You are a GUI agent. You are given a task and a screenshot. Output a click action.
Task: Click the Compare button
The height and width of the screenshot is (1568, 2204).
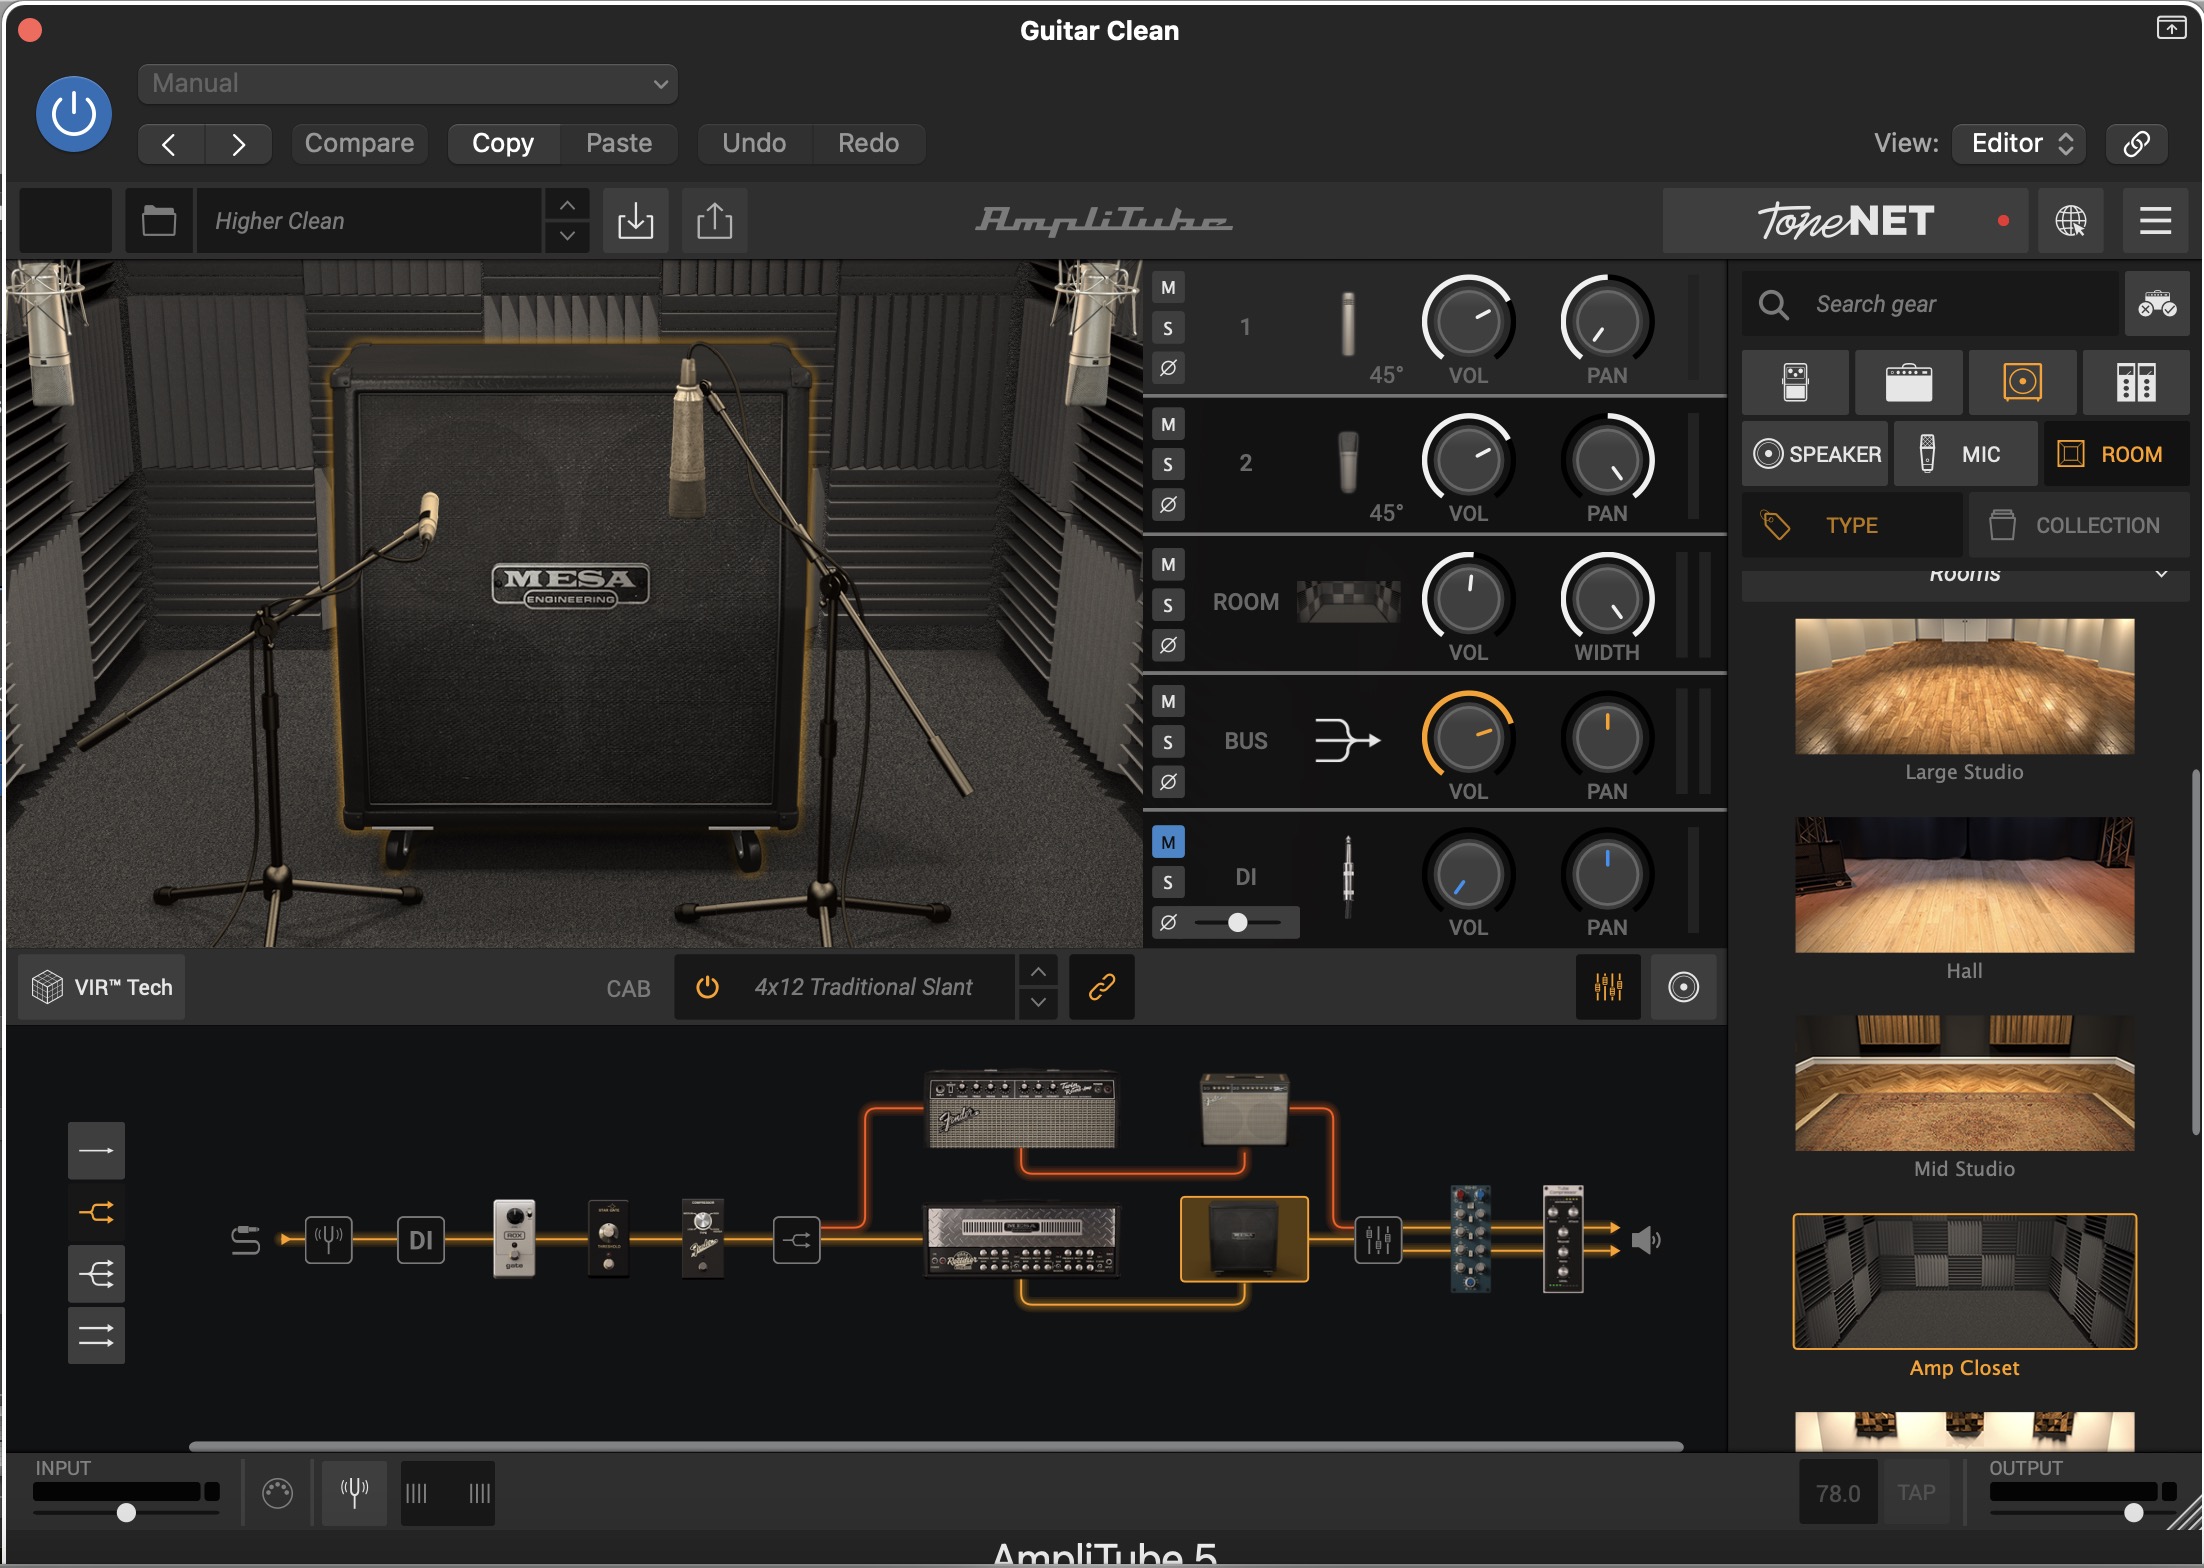click(x=359, y=143)
